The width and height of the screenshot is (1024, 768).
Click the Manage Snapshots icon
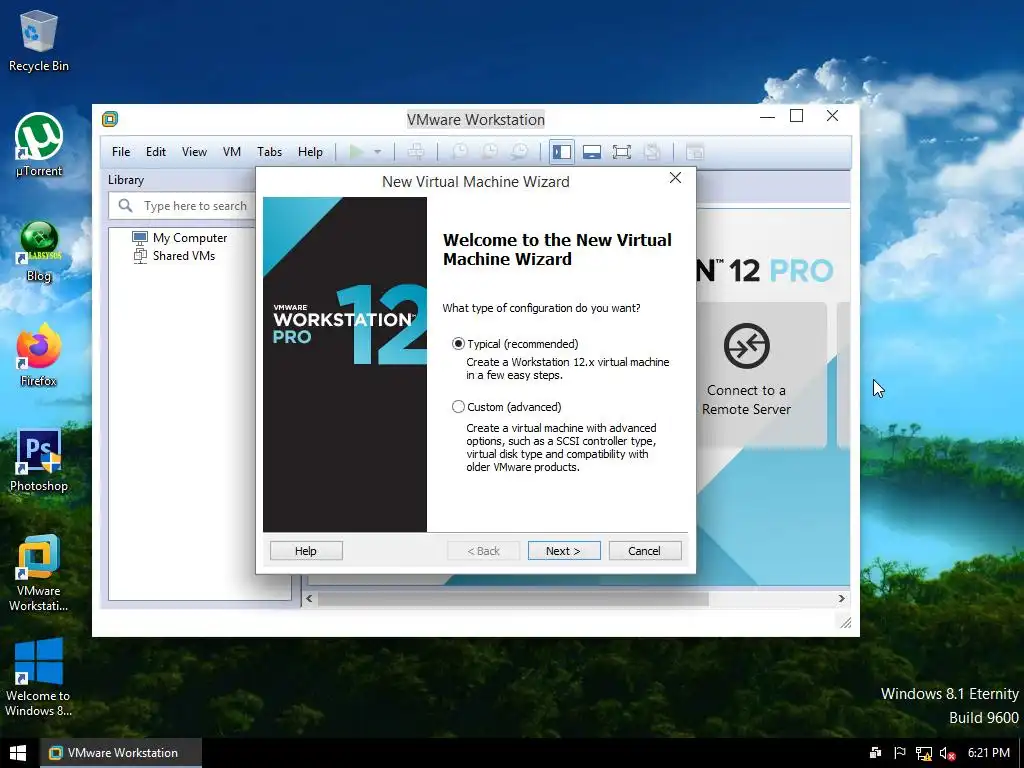tap(520, 152)
